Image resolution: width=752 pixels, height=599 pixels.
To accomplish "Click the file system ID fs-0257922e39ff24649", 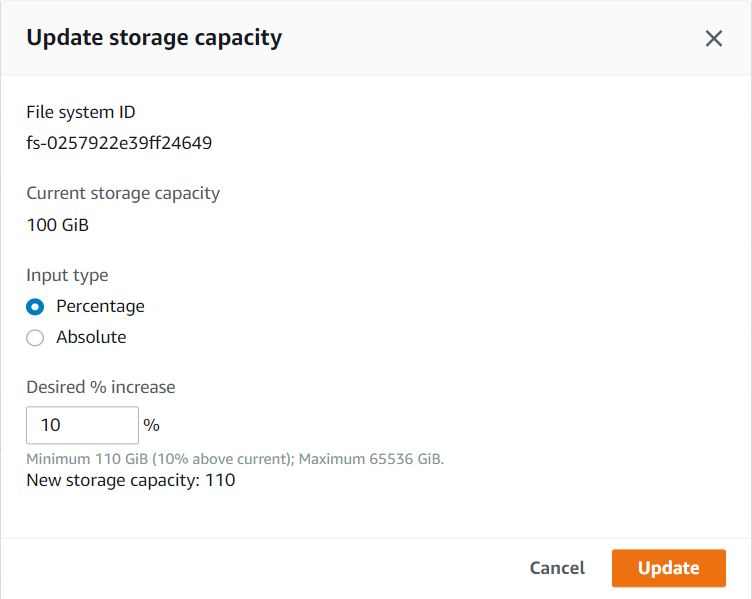I will (119, 143).
